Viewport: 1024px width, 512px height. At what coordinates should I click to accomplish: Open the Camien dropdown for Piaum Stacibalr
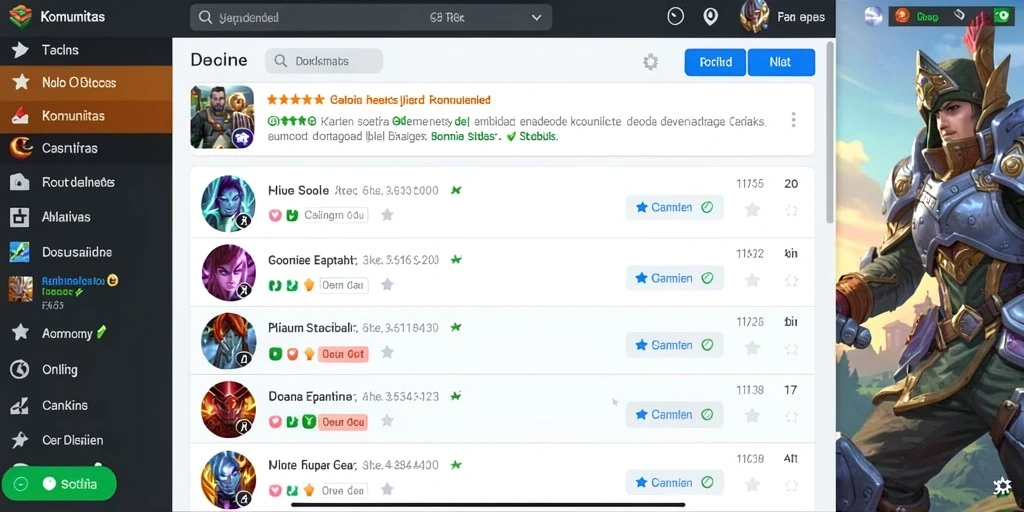coord(675,345)
